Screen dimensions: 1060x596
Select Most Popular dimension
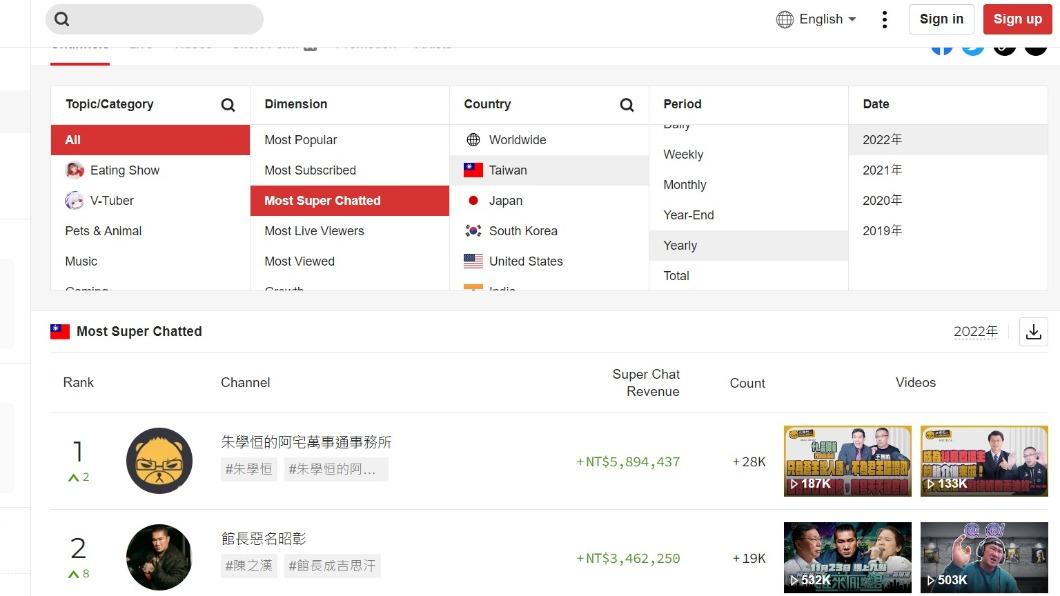click(x=350, y=140)
